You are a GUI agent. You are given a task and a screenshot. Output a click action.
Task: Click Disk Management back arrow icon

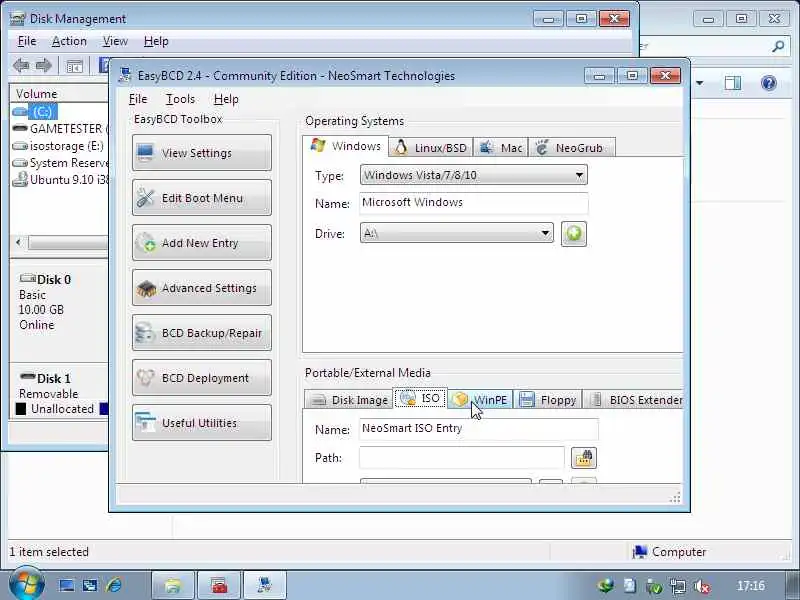point(21,65)
